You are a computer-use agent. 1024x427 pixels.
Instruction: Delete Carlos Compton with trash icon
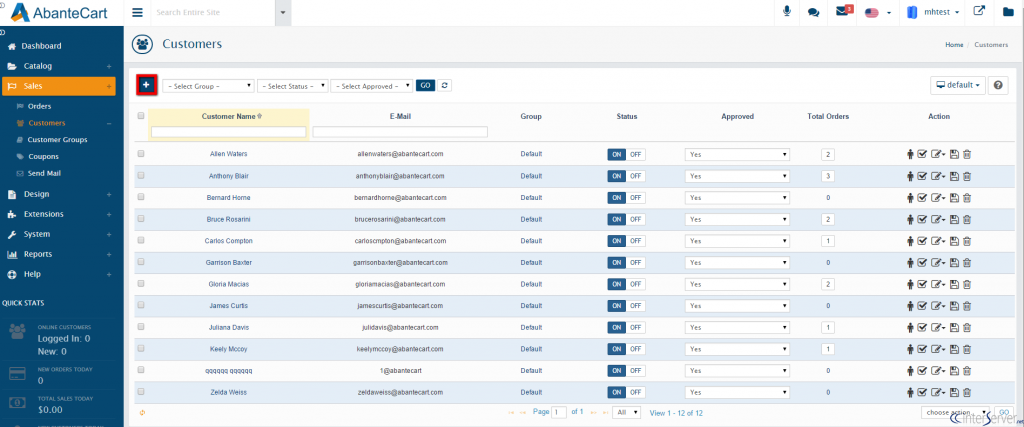pyautogui.click(x=967, y=241)
